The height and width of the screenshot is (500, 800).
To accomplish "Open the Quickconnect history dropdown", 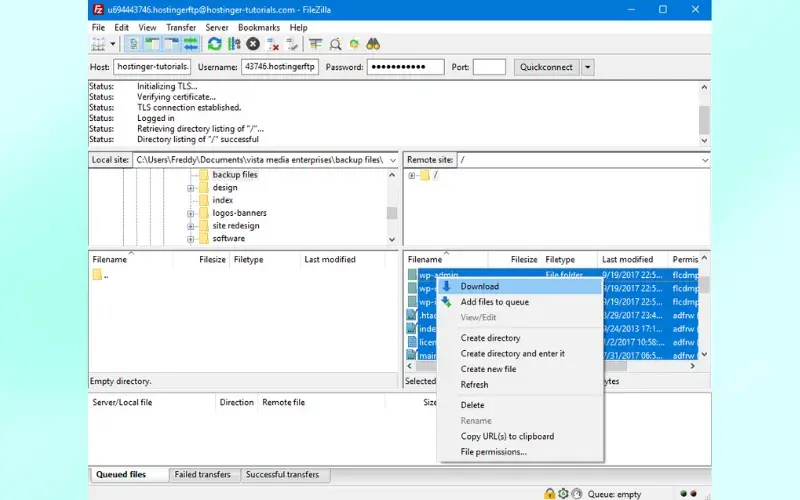I will click(x=588, y=67).
